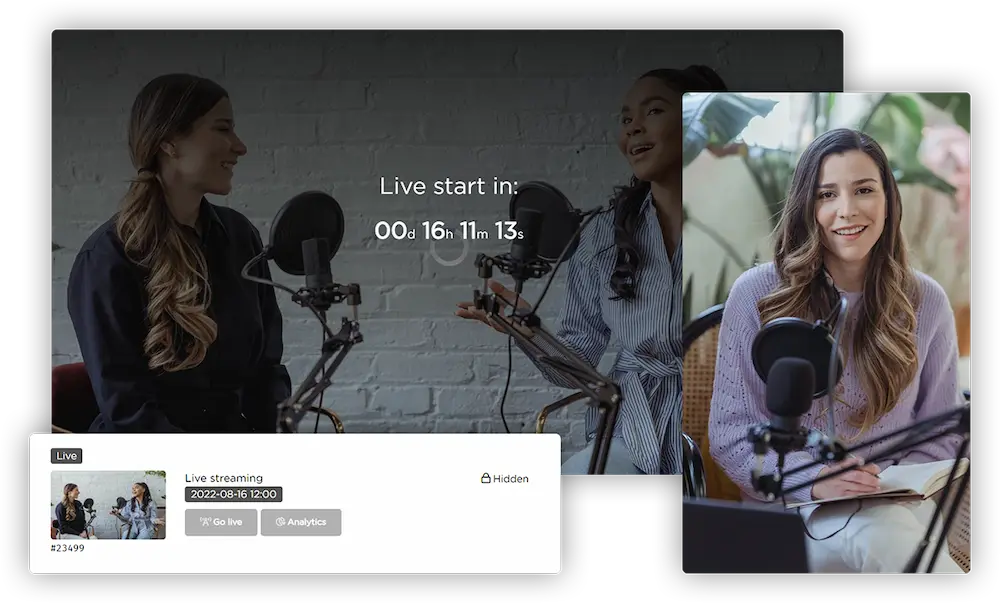Open the Go live streaming control

click(x=221, y=521)
